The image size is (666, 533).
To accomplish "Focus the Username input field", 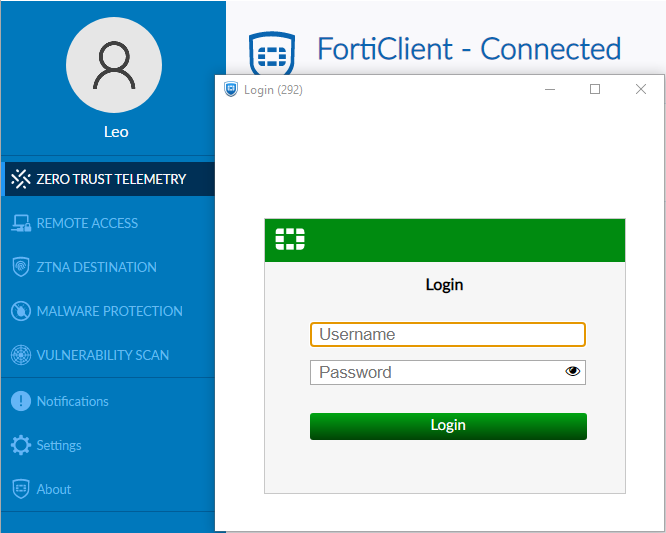I will pos(448,334).
